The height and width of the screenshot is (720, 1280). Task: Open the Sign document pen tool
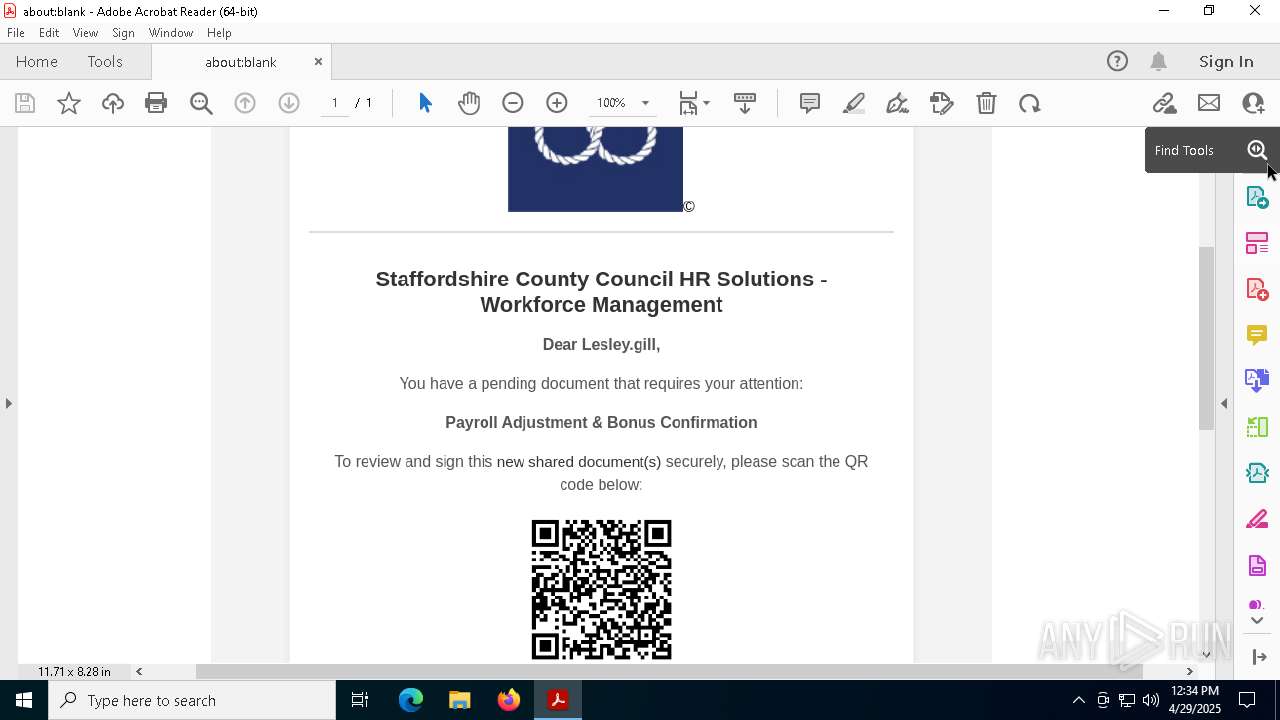click(x=898, y=103)
